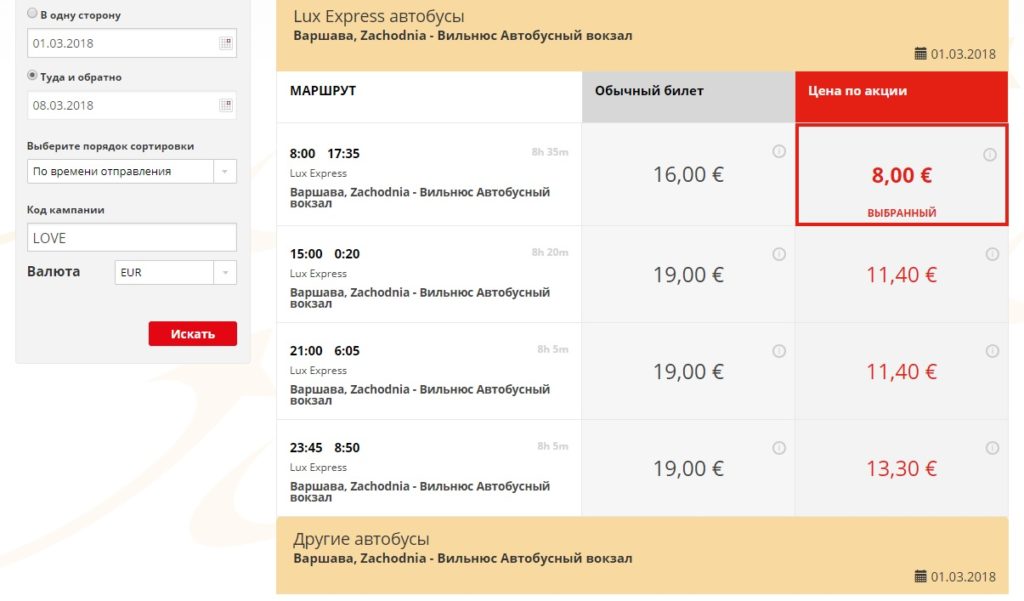Viewport: 1024px width, 601px height.
Task: Show info for 15:00 promo 11,40 € price
Action: pos(992,254)
